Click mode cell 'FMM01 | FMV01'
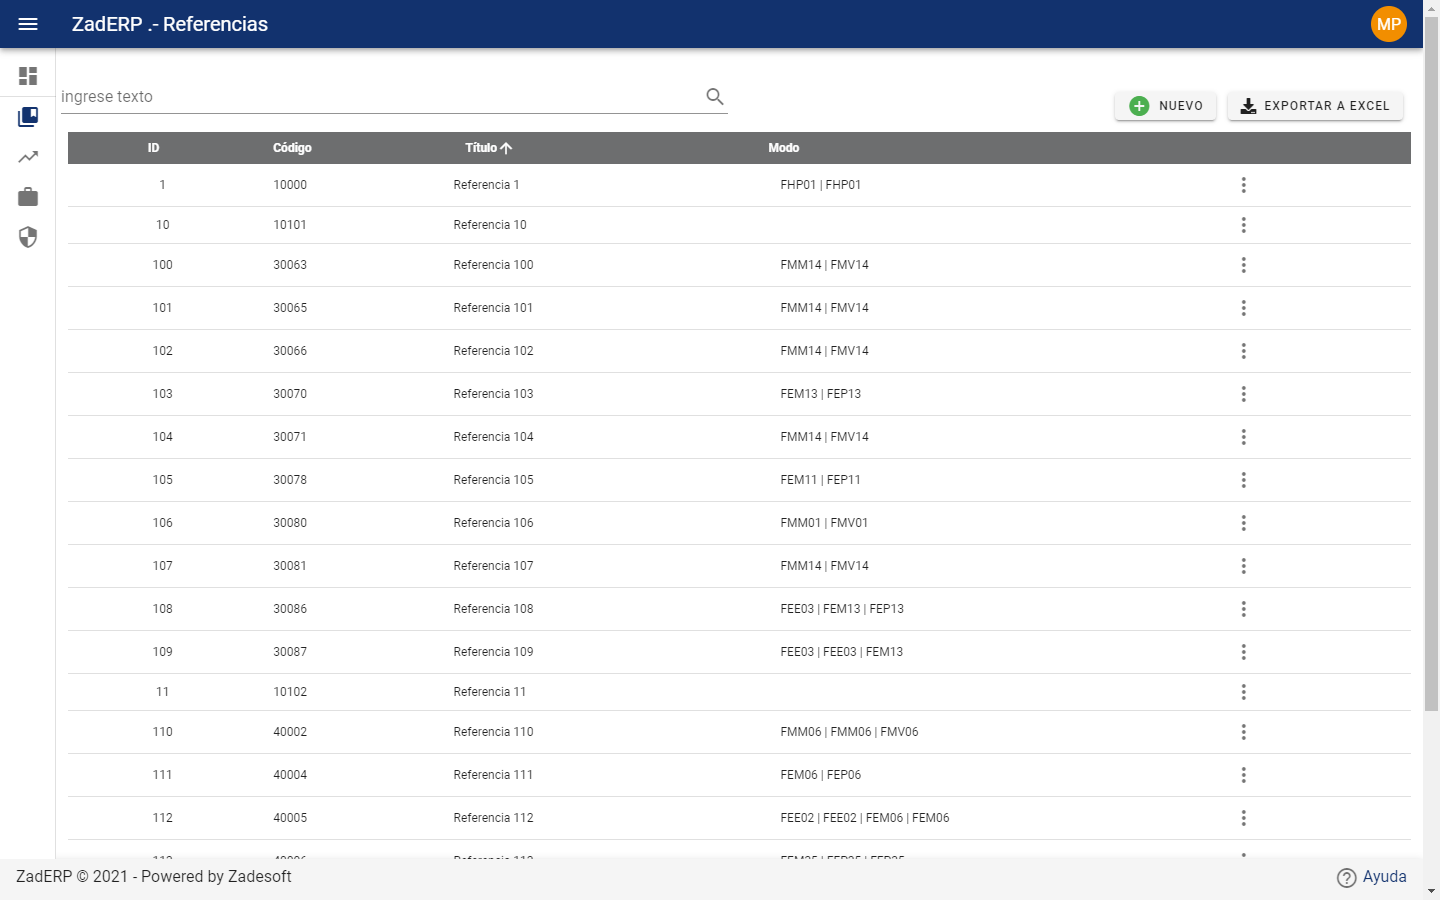 click(x=824, y=523)
